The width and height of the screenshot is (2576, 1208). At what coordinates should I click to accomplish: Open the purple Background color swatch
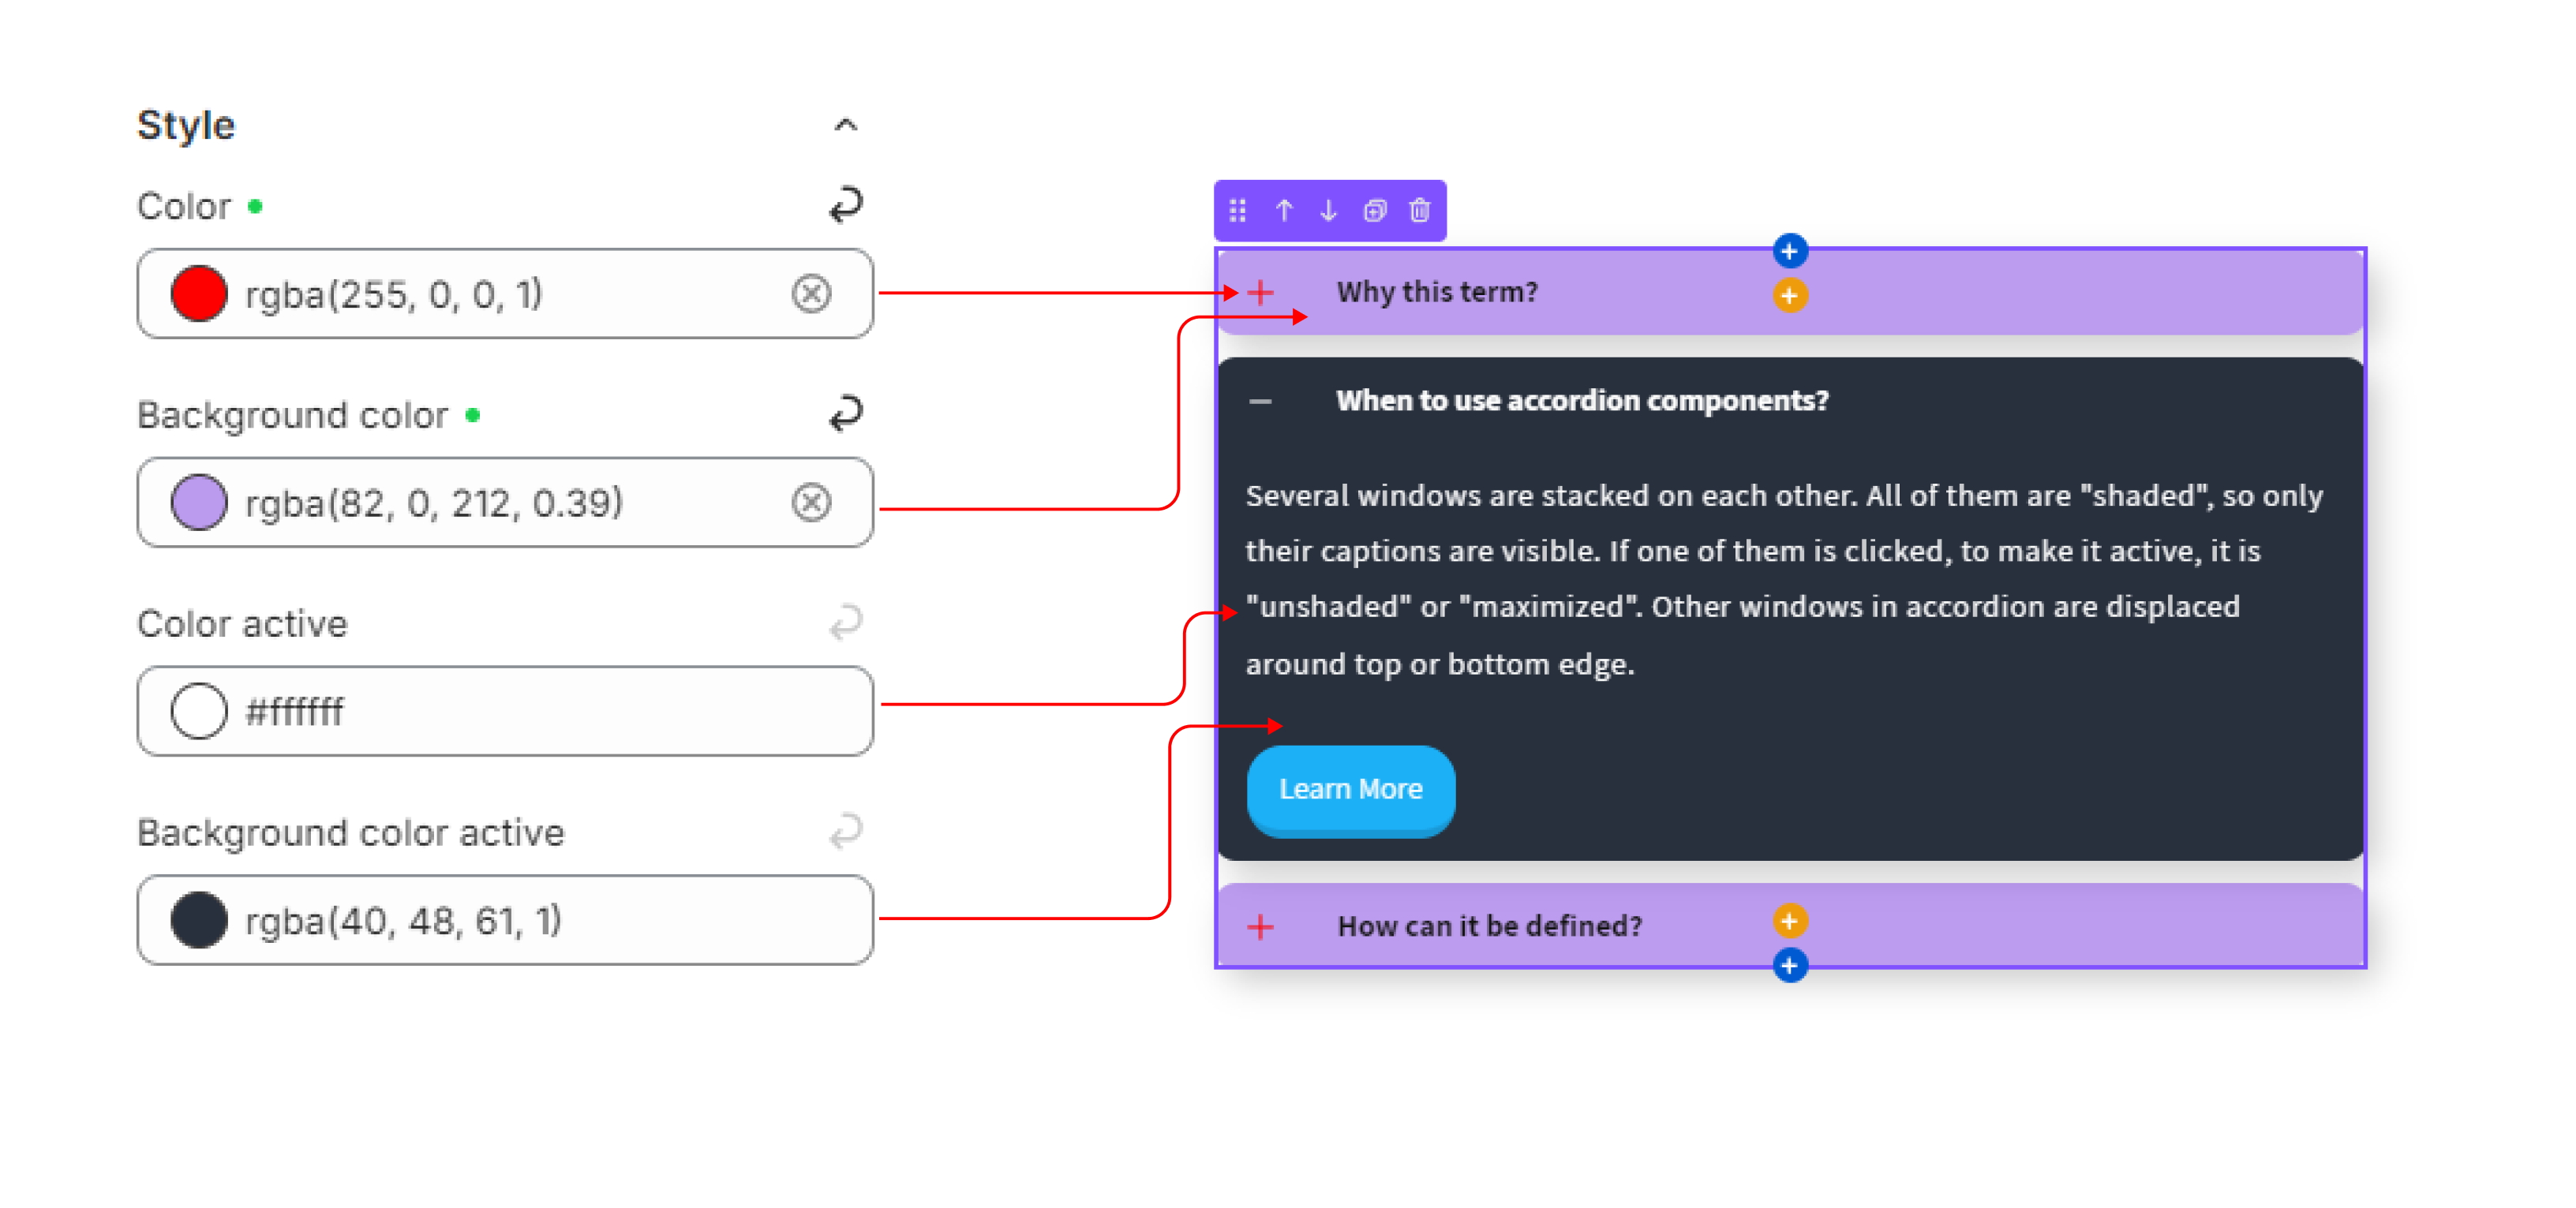point(198,502)
